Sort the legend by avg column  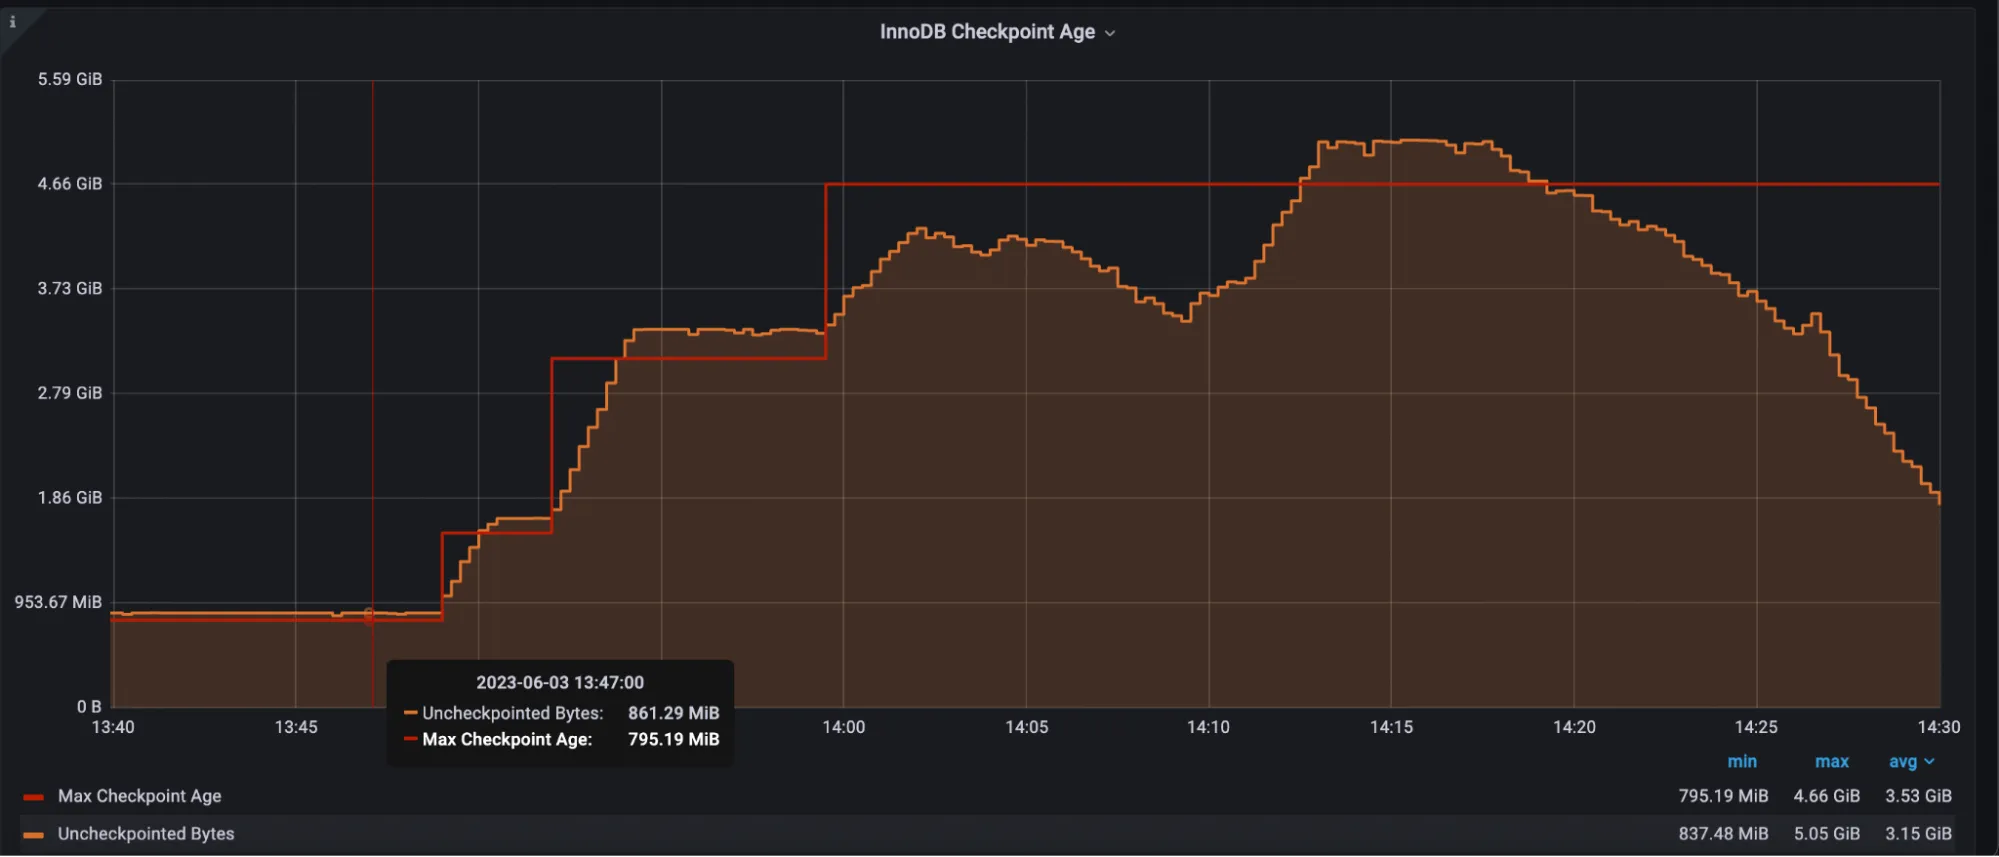[x=1903, y=761]
